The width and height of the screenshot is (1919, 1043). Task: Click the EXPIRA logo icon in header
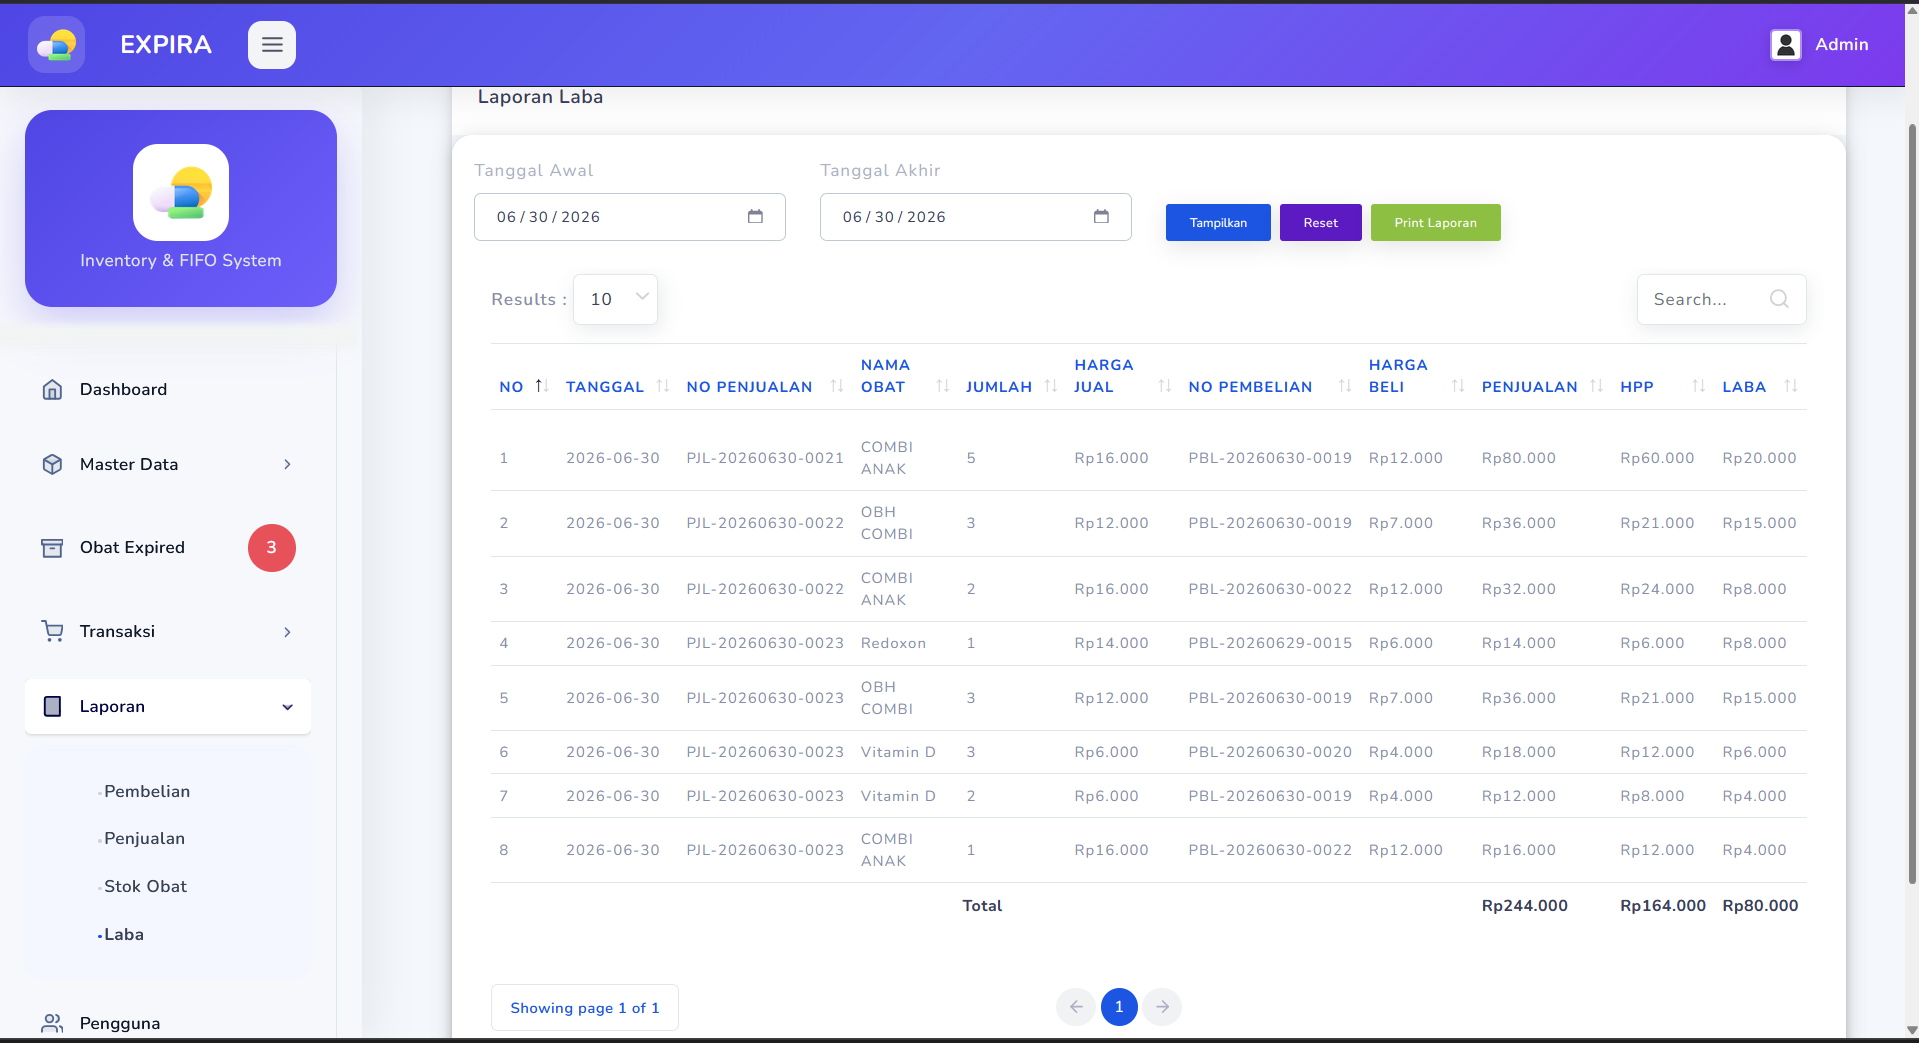click(56, 45)
